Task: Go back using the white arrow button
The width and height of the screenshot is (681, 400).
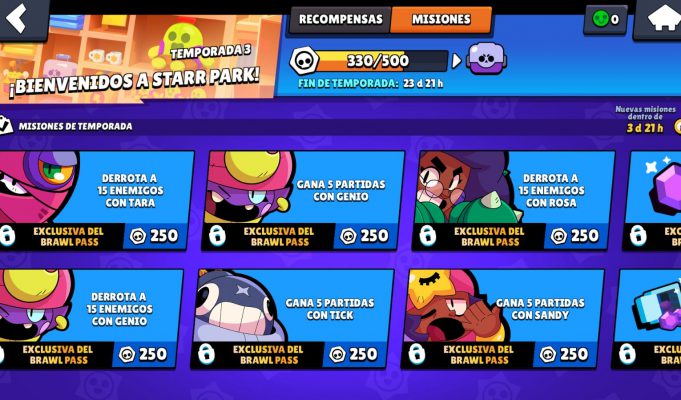Action: (x=17, y=18)
